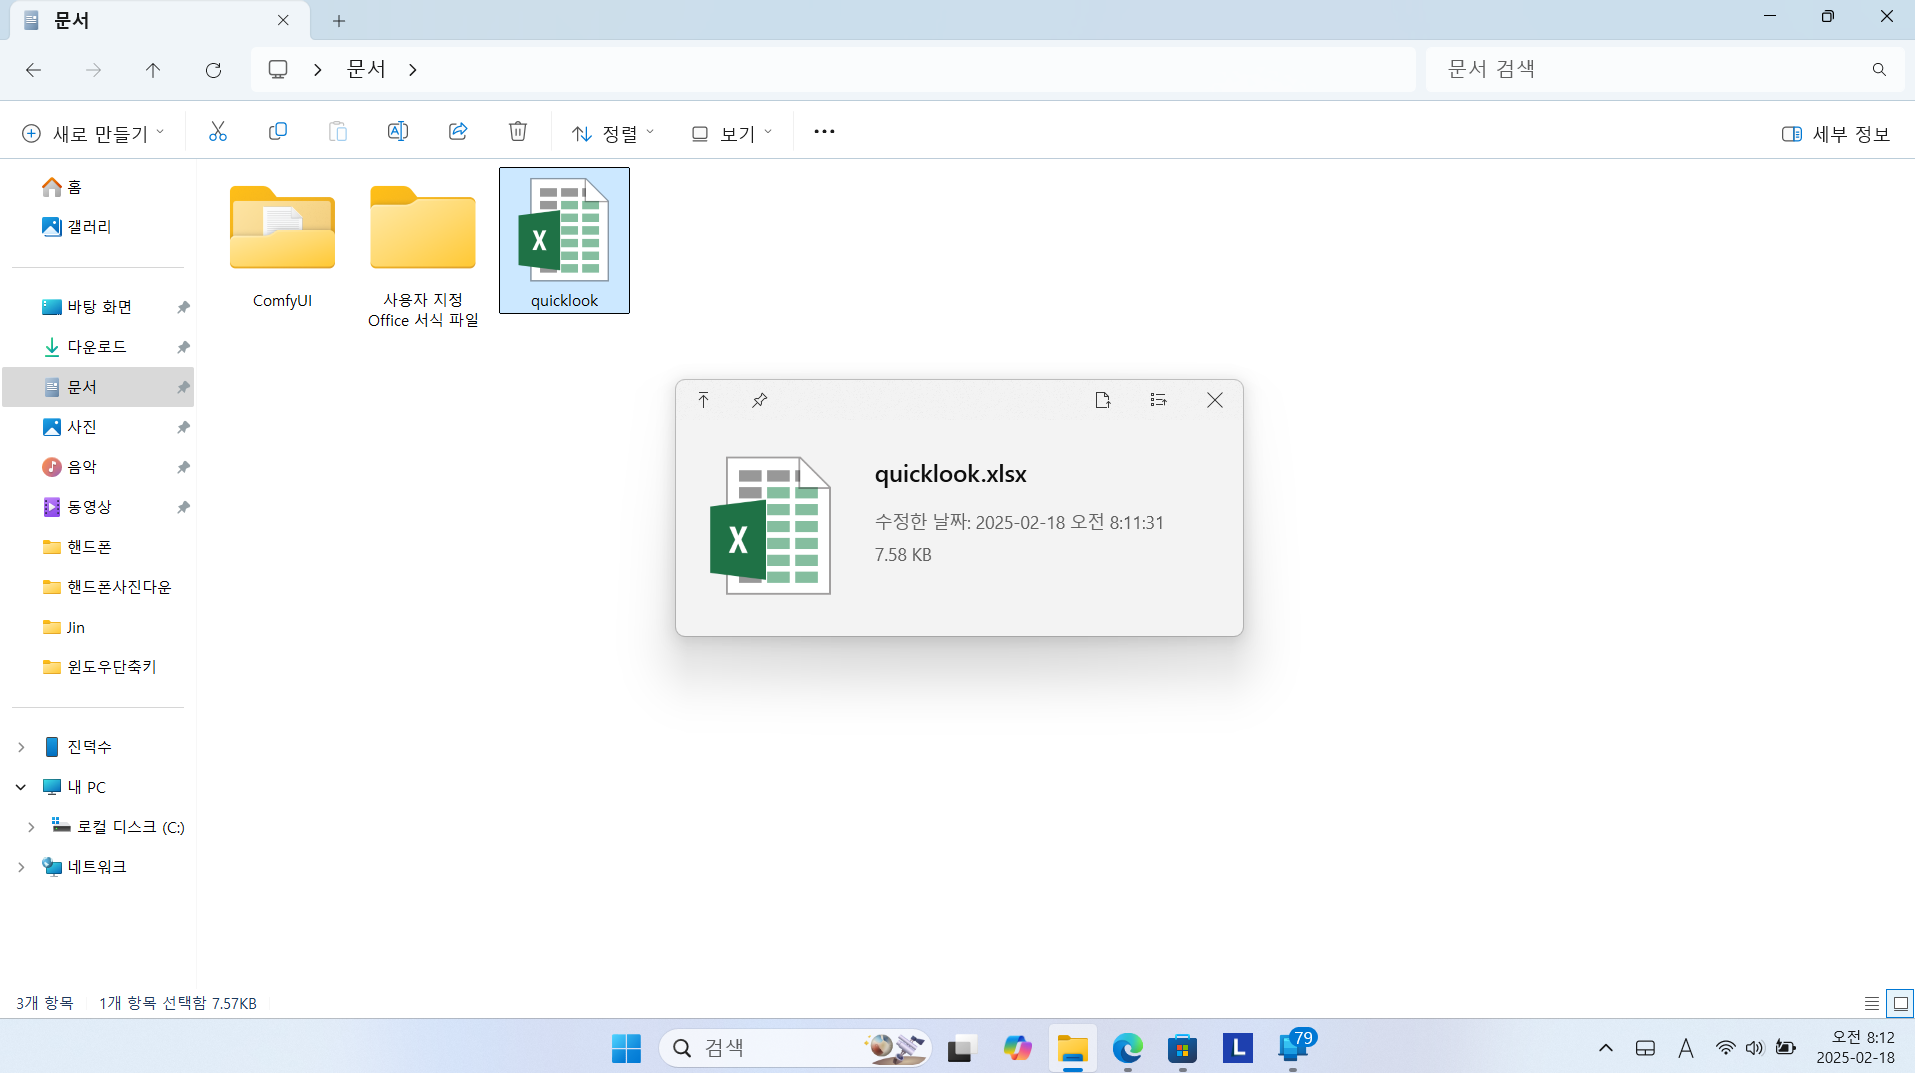Switch to details list view icon
1915x1073 pixels.
click(x=1872, y=1003)
